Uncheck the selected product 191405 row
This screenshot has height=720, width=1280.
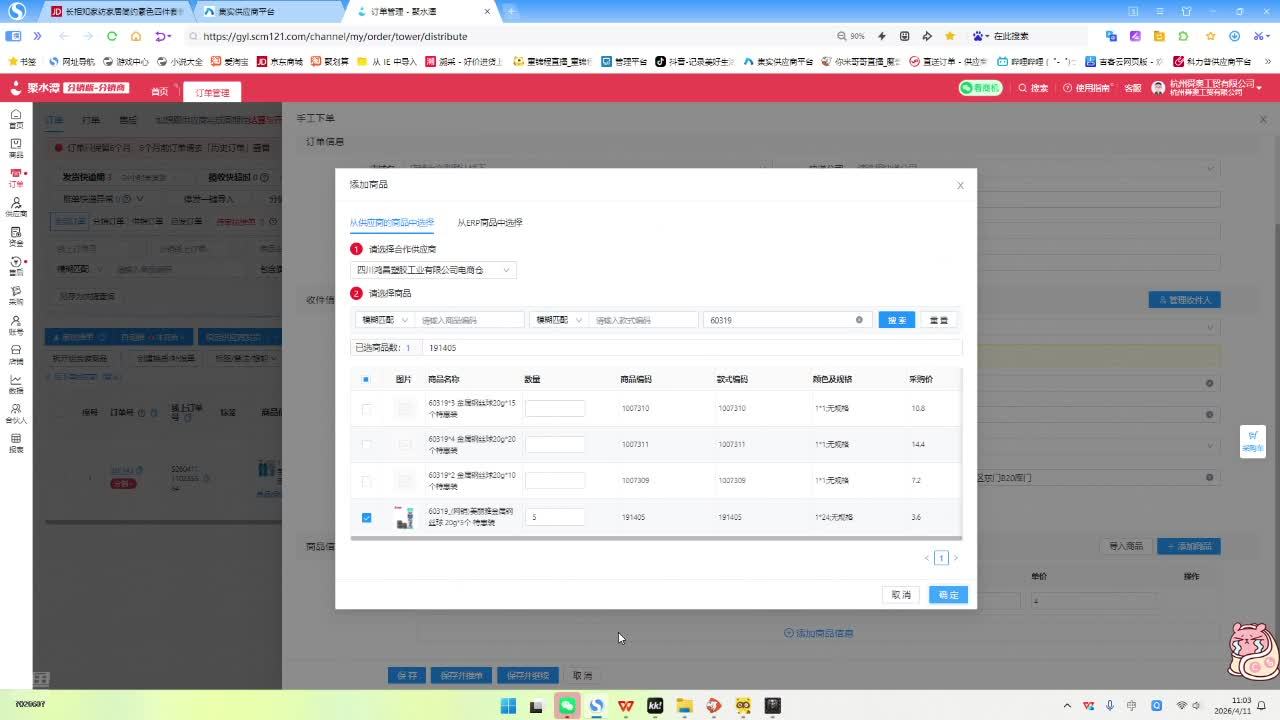(366, 518)
